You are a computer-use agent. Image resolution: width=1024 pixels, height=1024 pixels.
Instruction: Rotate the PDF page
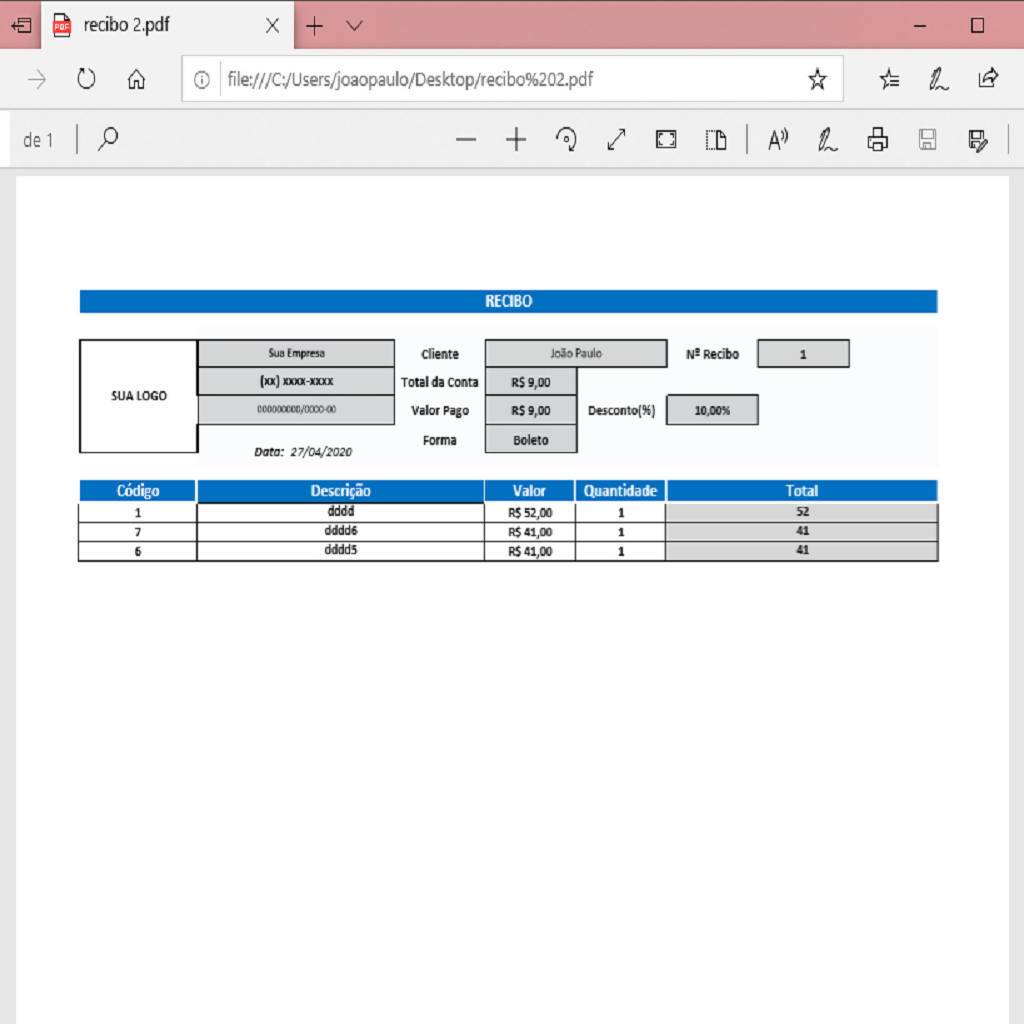click(x=566, y=140)
